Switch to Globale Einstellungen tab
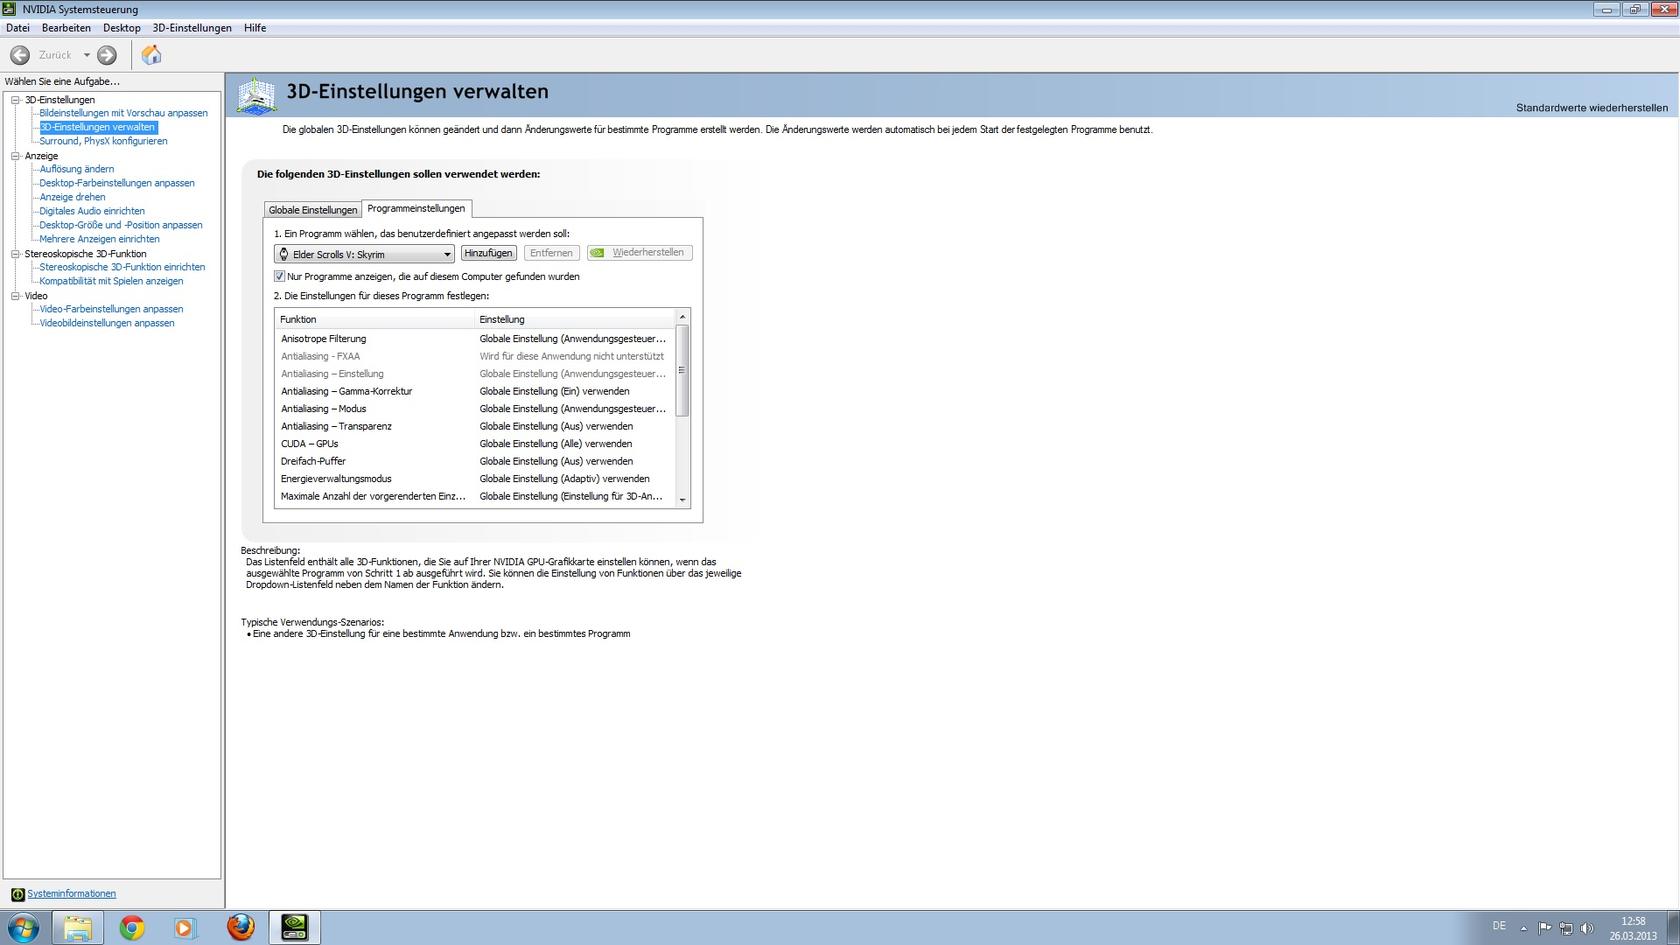This screenshot has height=945, width=1680. pyautogui.click(x=312, y=210)
